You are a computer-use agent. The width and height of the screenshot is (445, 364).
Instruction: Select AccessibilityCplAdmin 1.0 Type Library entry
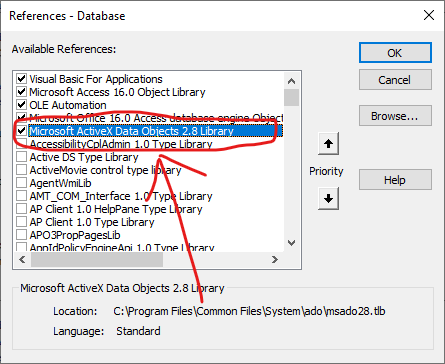pyautogui.click(x=121, y=144)
